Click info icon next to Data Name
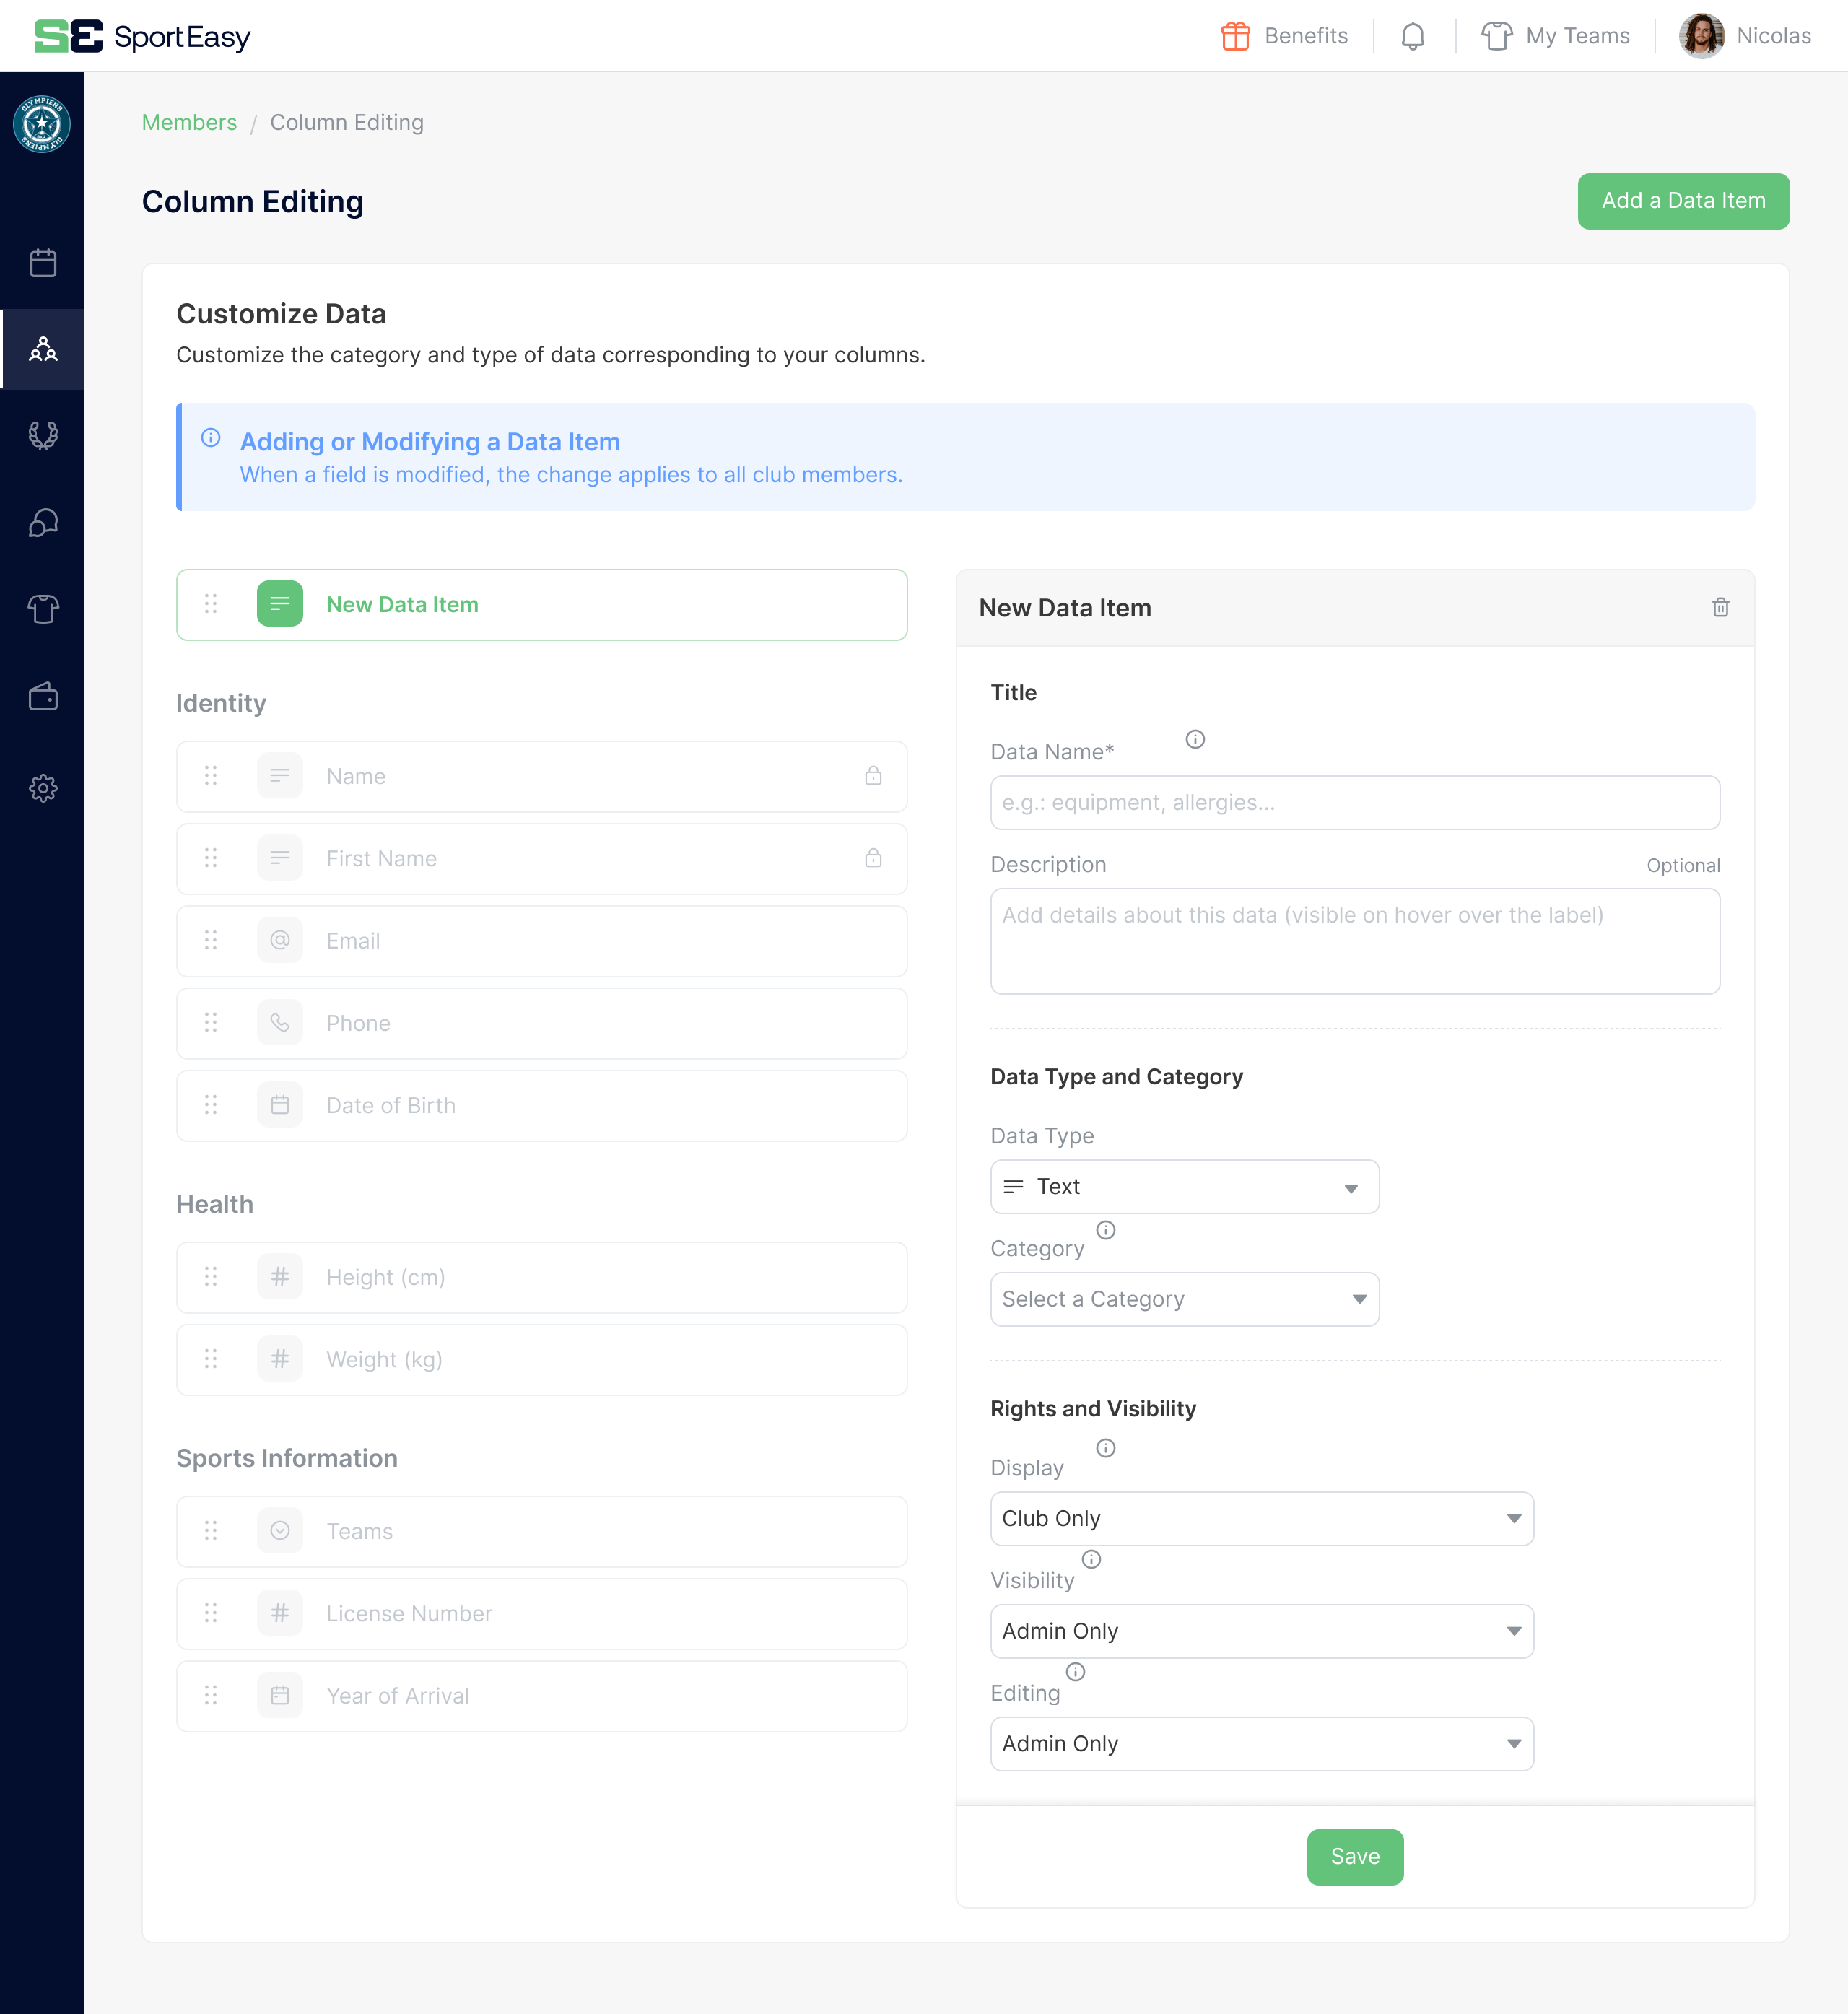Image resolution: width=1848 pixels, height=2014 pixels. [1195, 739]
